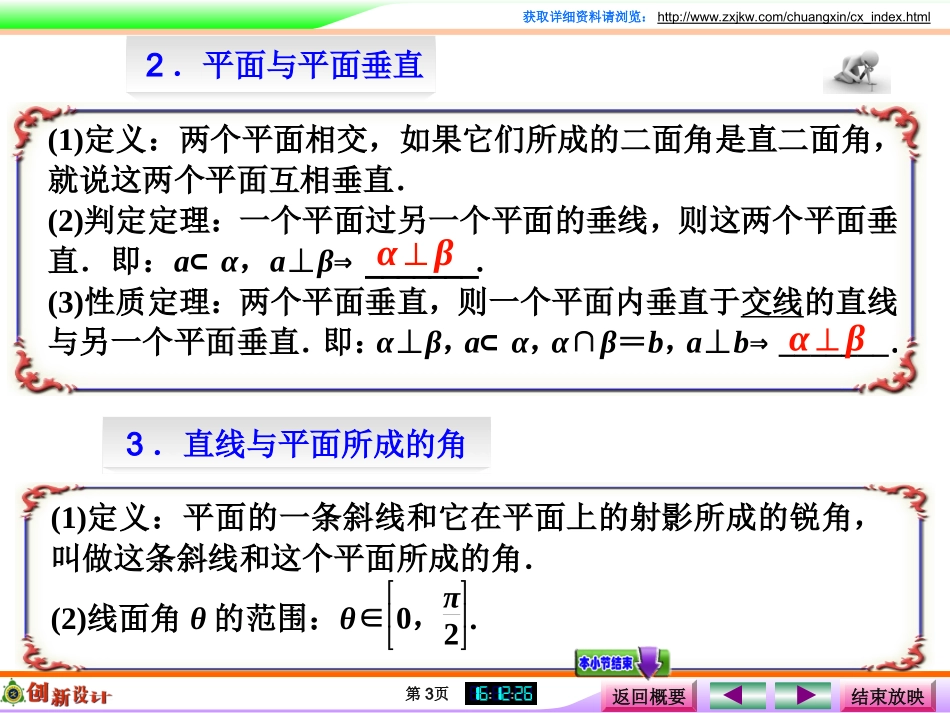Screen dimensions: 950x713
Task: Click the text 获取详细资料请浏览
Action: (585, 17)
